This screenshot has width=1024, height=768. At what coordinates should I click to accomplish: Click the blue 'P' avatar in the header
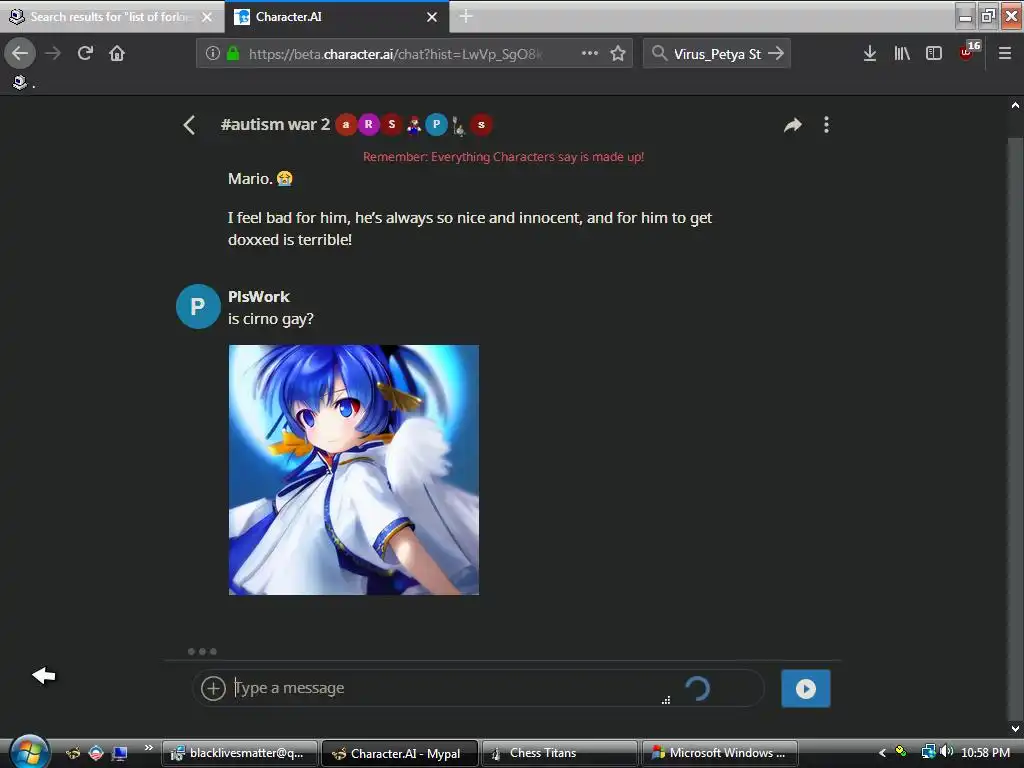[436, 125]
